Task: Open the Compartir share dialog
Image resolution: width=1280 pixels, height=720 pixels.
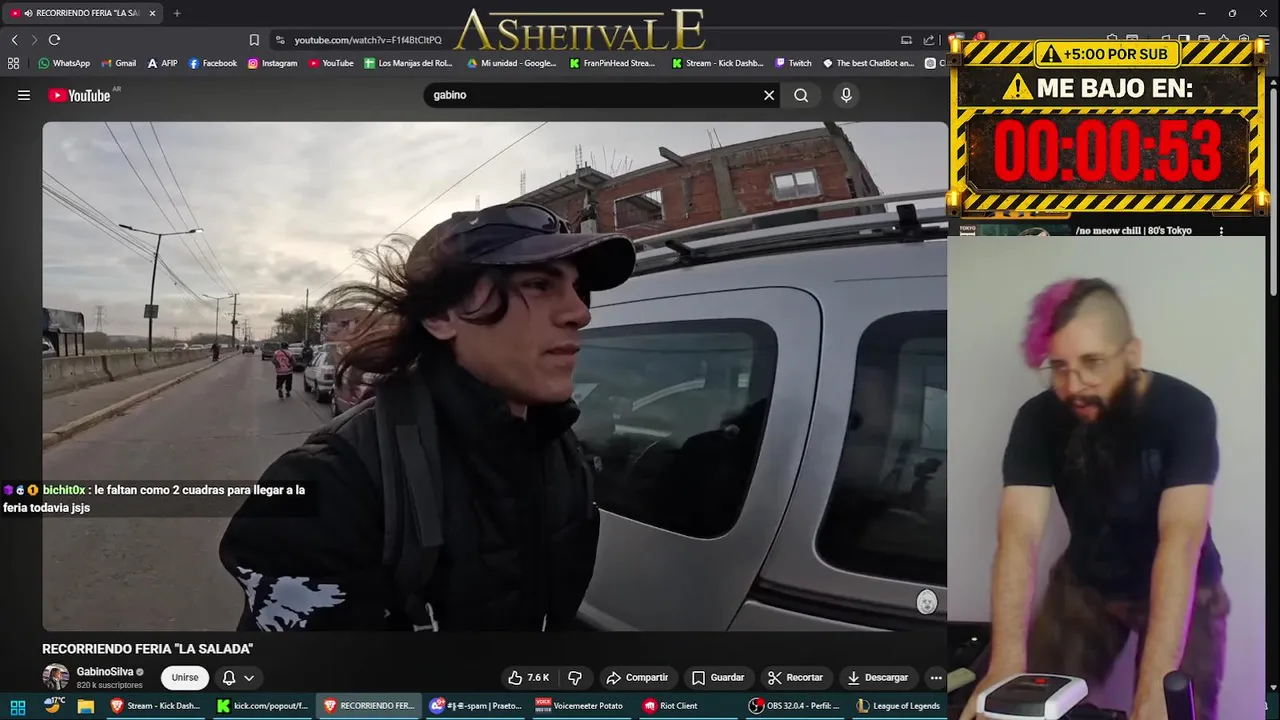Action: click(x=637, y=677)
